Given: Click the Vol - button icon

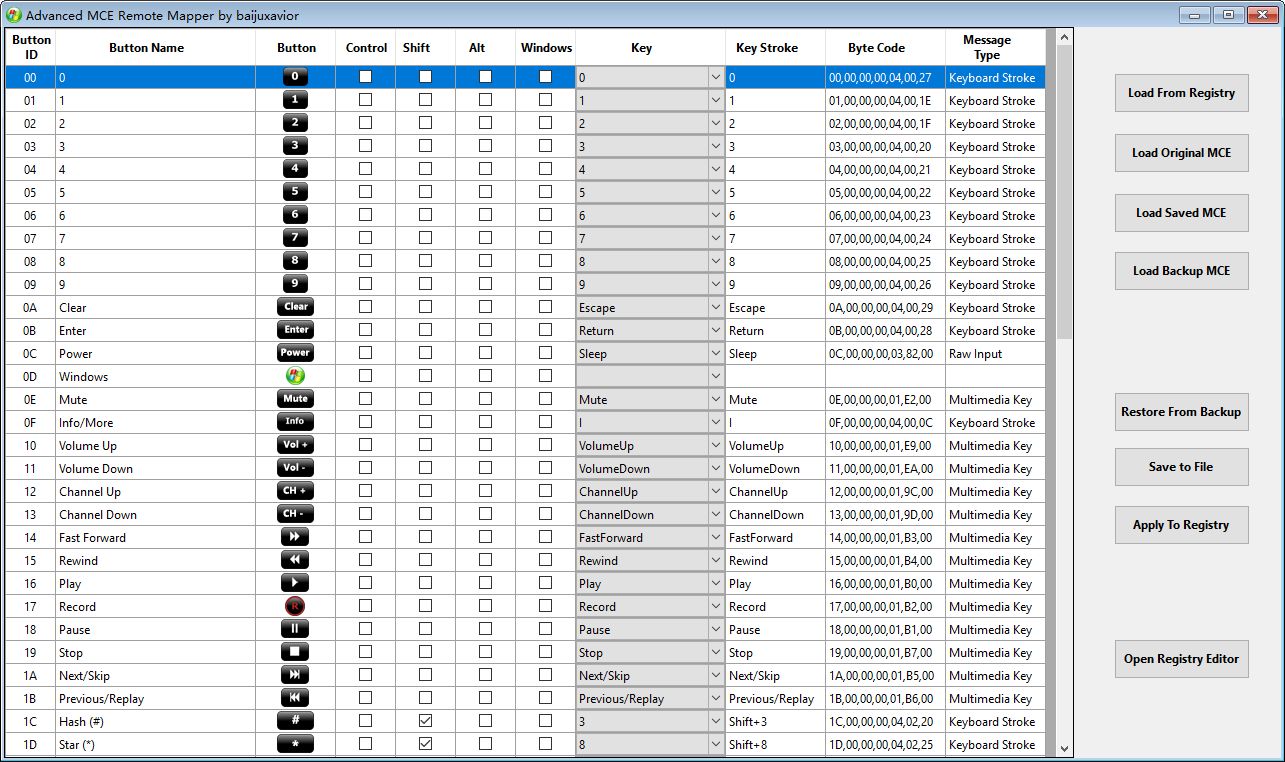Looking at the screenshot, I should [295, 468].
